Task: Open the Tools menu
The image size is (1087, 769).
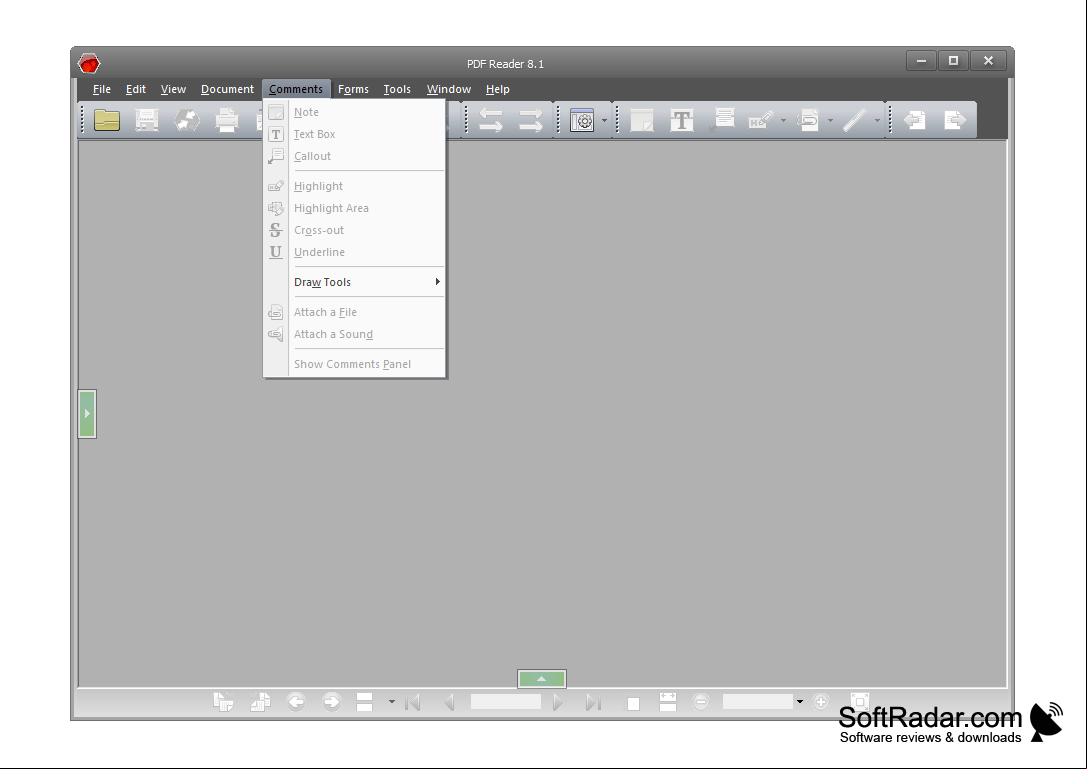Action: [x=397, y=89]
